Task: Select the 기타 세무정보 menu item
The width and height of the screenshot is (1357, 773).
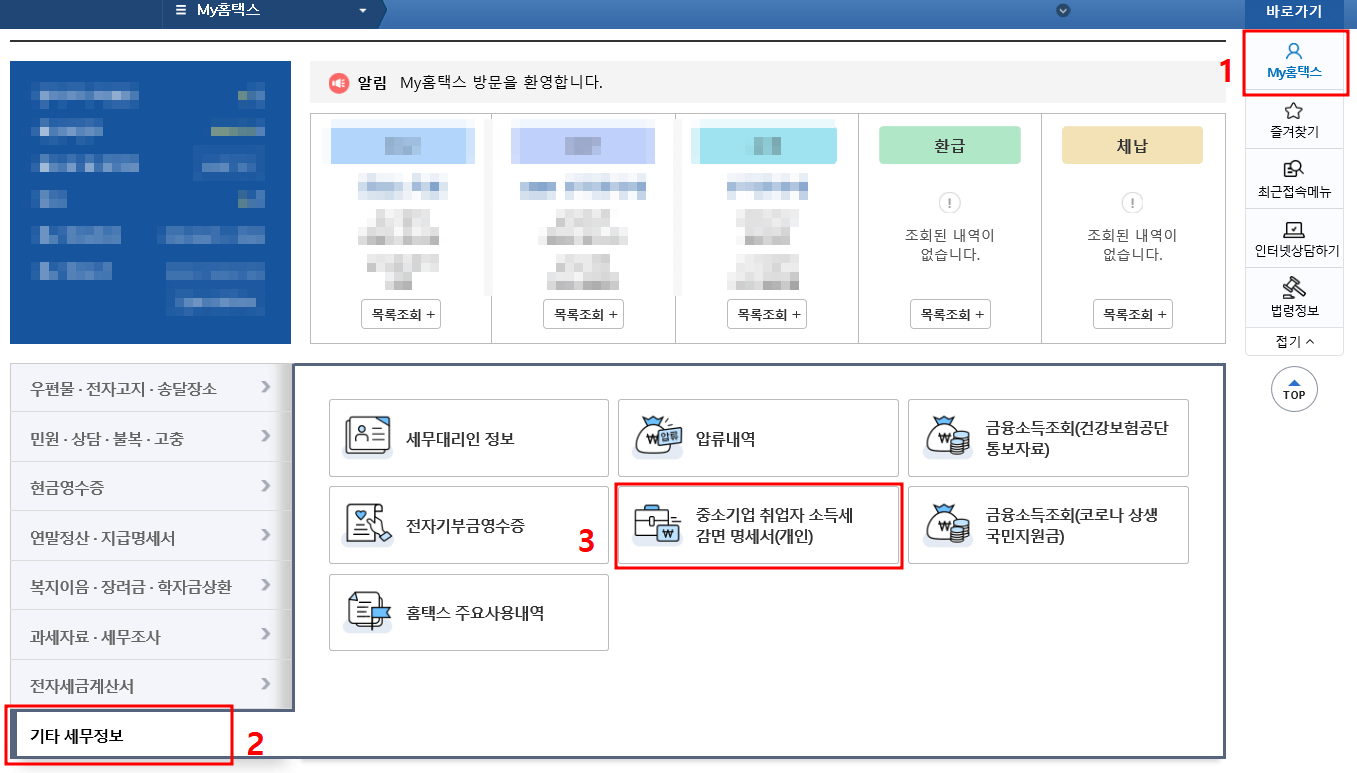Action: (121, 736)
